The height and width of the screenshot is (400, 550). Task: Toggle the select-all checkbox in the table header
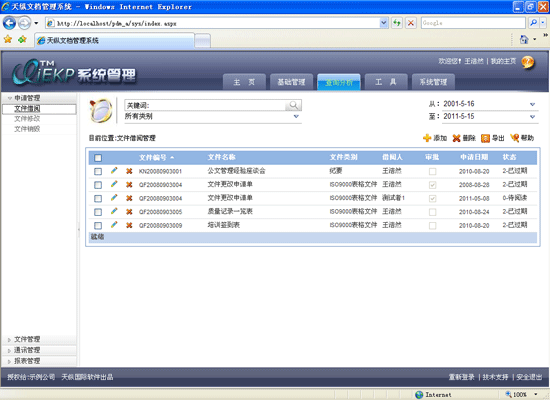[98, 158]
